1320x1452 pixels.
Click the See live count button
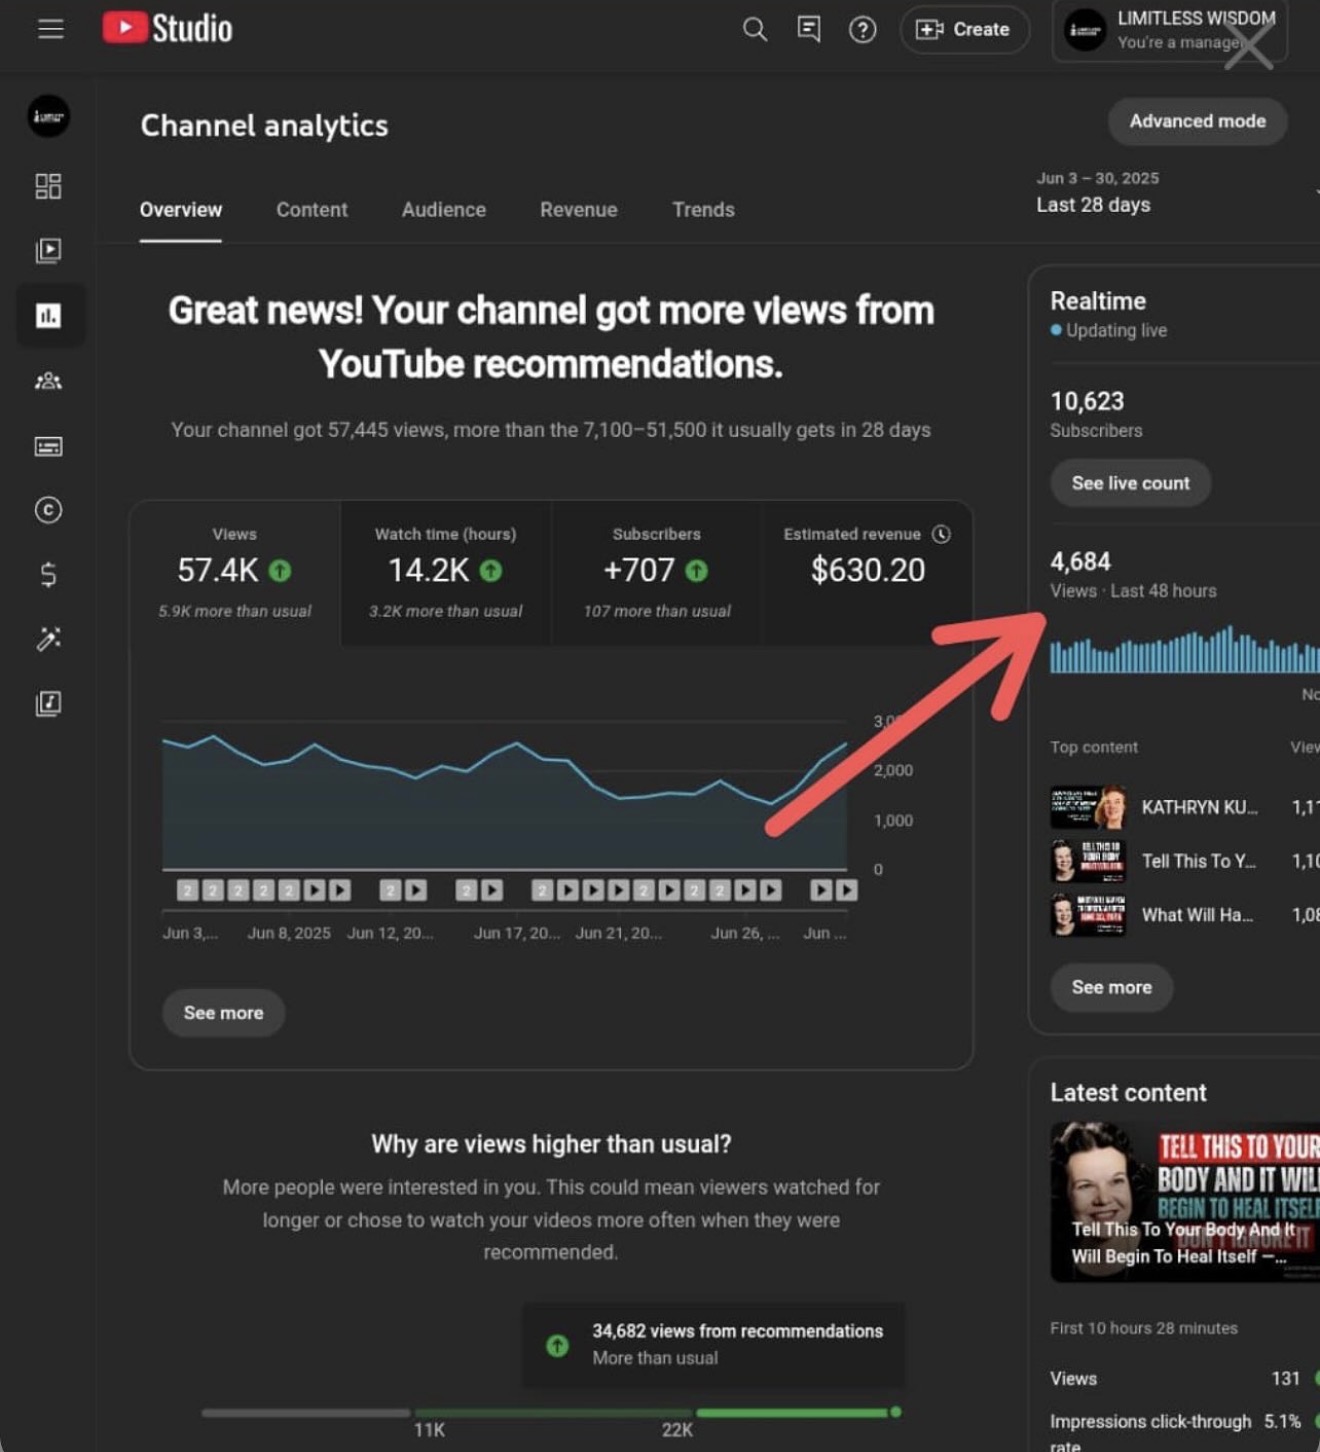tap(1131, 483)
